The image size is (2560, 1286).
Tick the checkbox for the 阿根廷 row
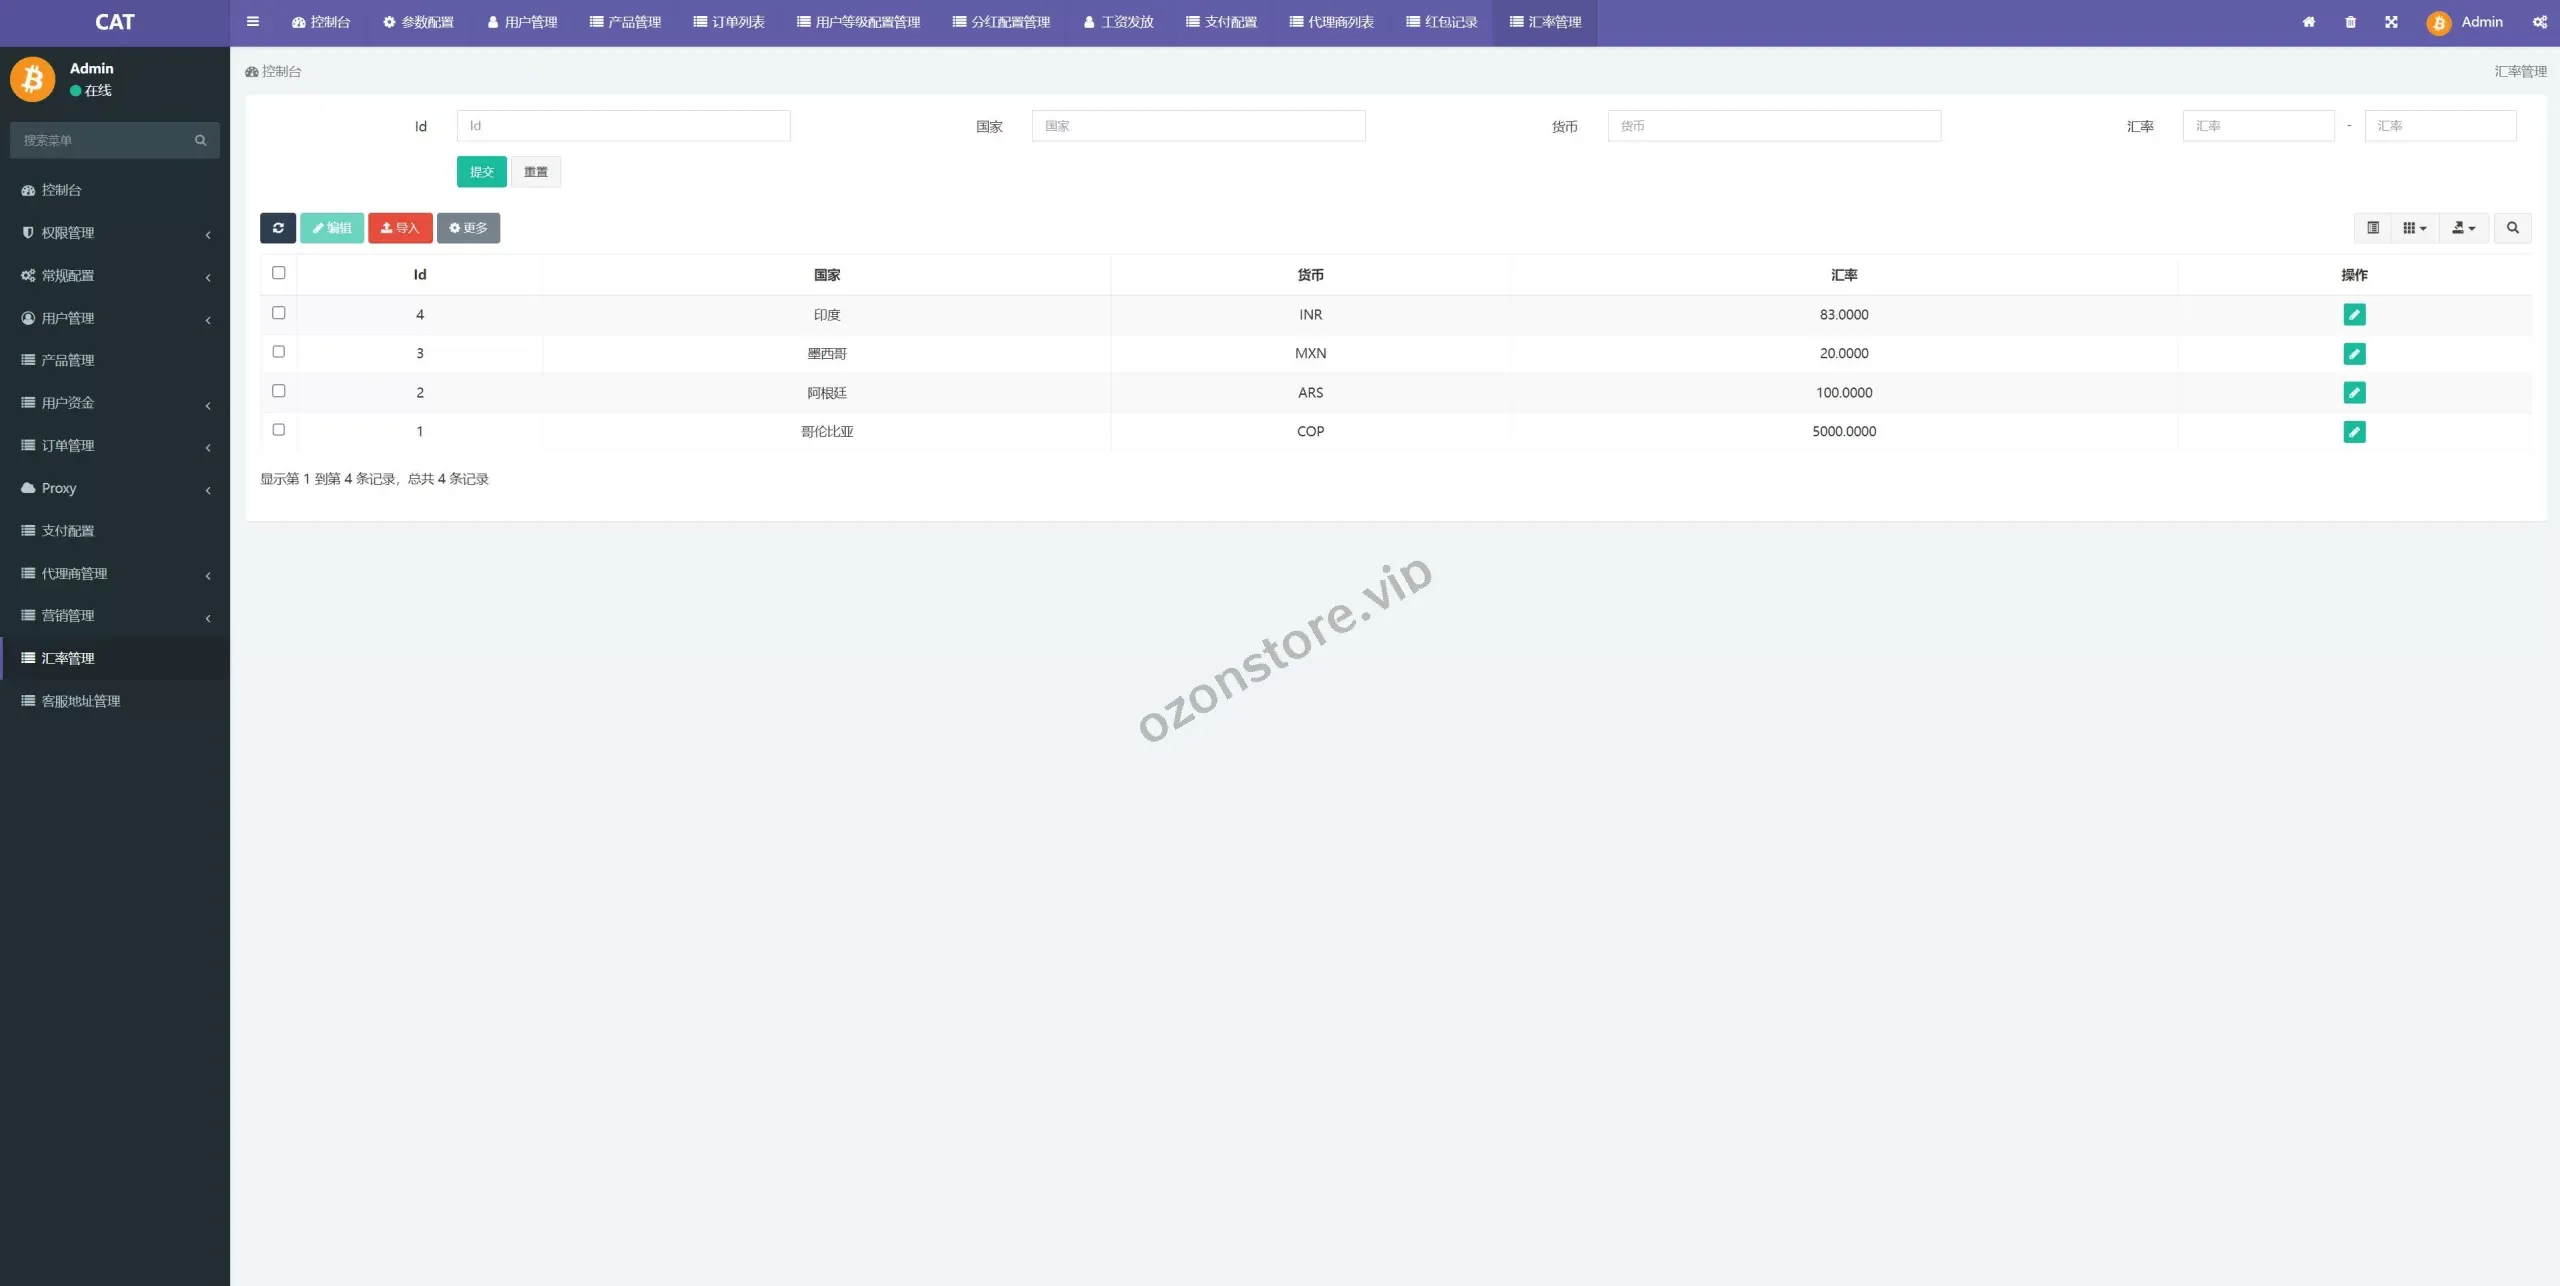[x=279, y=391]
